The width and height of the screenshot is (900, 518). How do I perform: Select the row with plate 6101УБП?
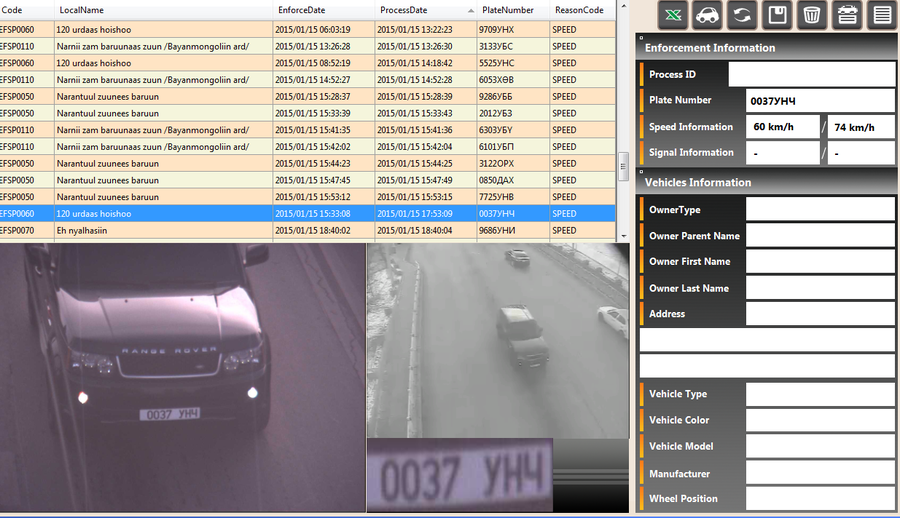tap(307, 146)
